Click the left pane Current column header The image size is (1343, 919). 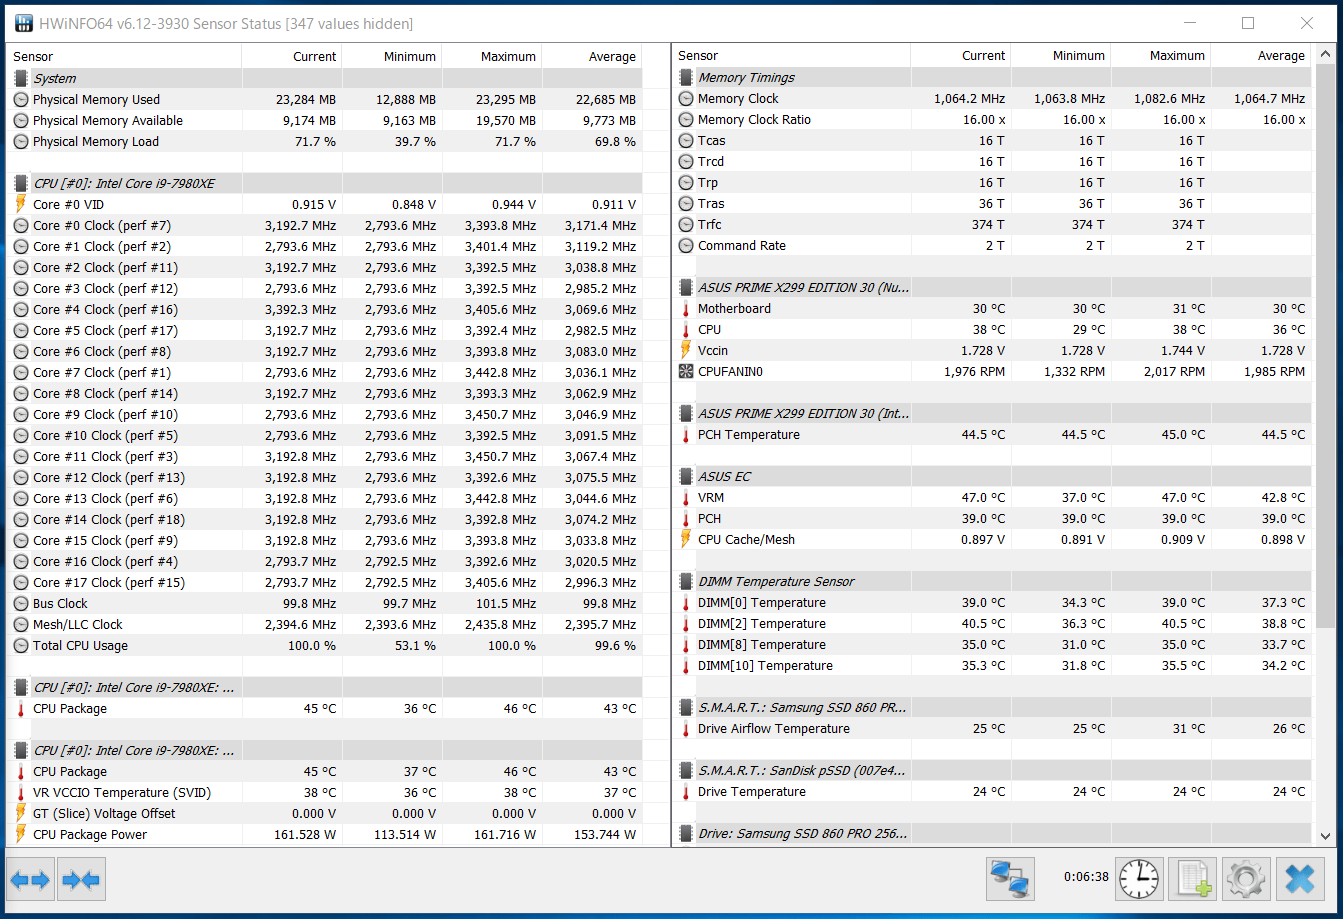click(291, 56)
